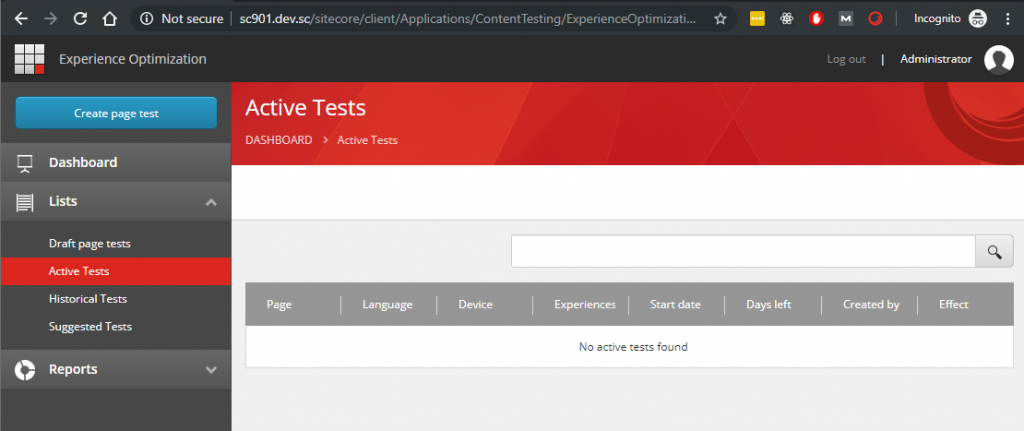
Task: Open Historical Tests list
Action: [88, 299]
